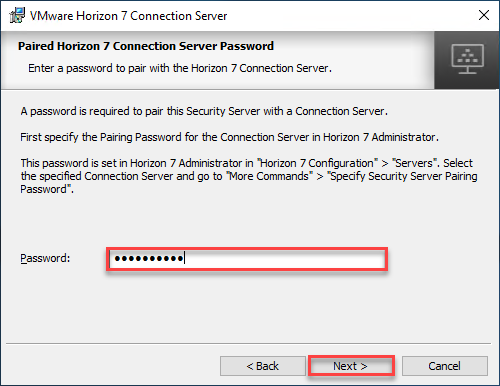This screenshot has height=386, width=500.
Task: Click the Password label
Action: click(x=45, y=258)
